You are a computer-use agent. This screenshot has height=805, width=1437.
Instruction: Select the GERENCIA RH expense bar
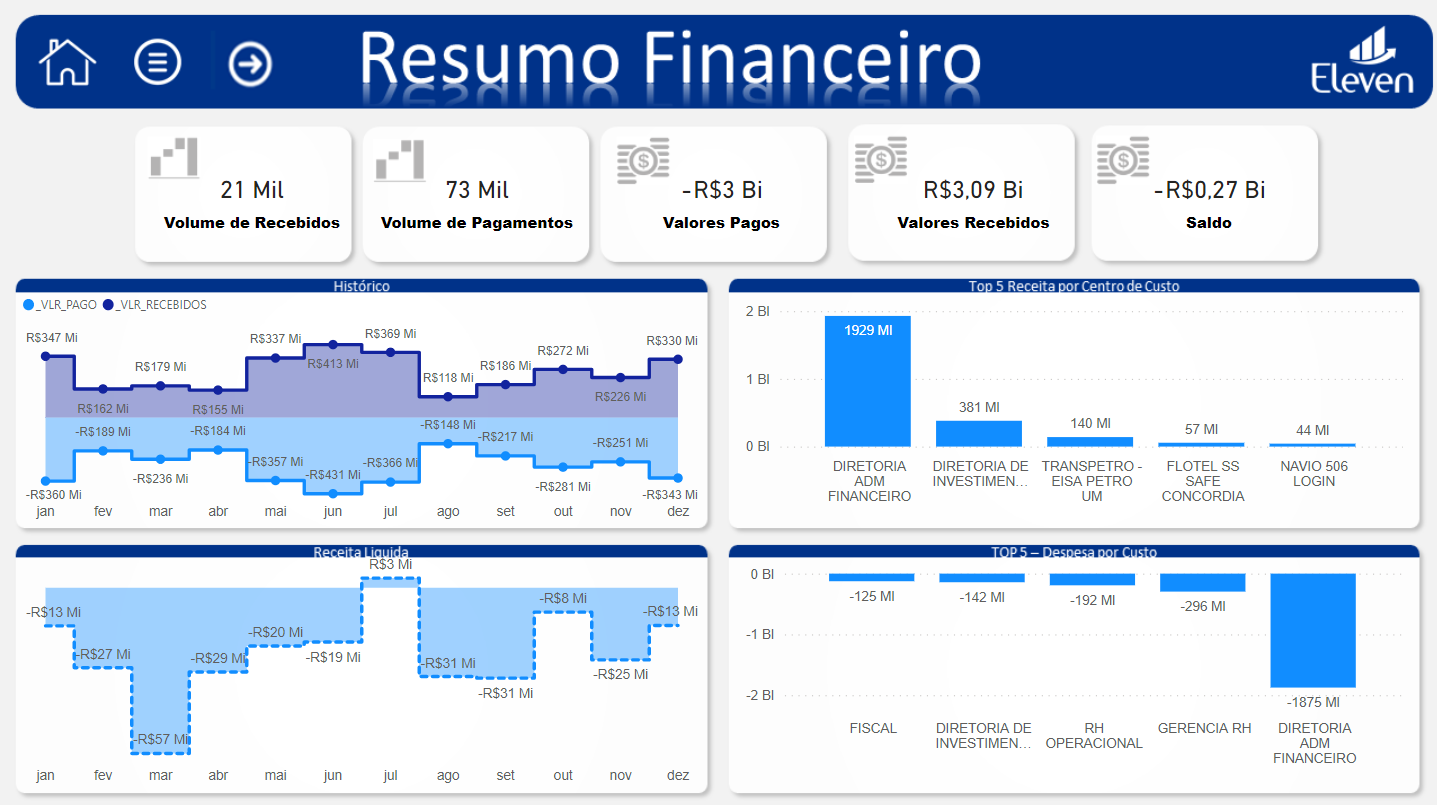(x=1202, y=583)
